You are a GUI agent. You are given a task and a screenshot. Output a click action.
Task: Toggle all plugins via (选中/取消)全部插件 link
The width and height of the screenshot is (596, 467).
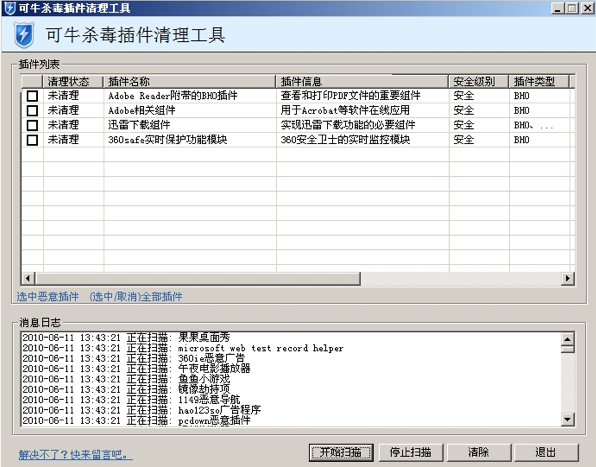(136, 296)
